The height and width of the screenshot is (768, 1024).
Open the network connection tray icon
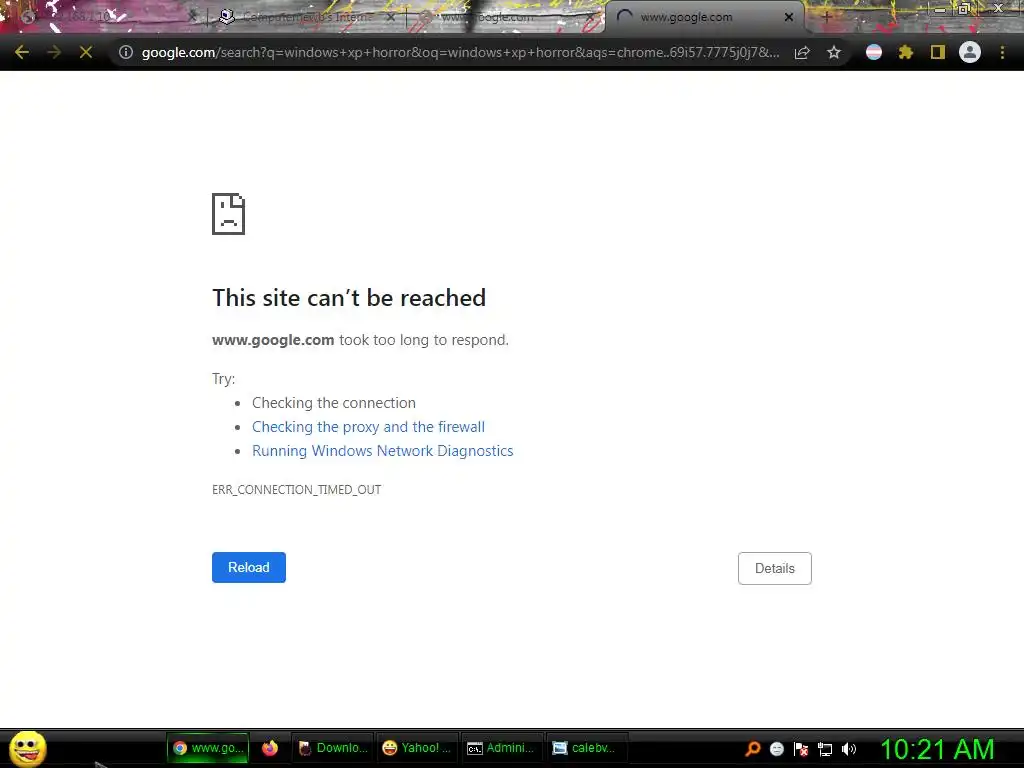click(825, 749)
